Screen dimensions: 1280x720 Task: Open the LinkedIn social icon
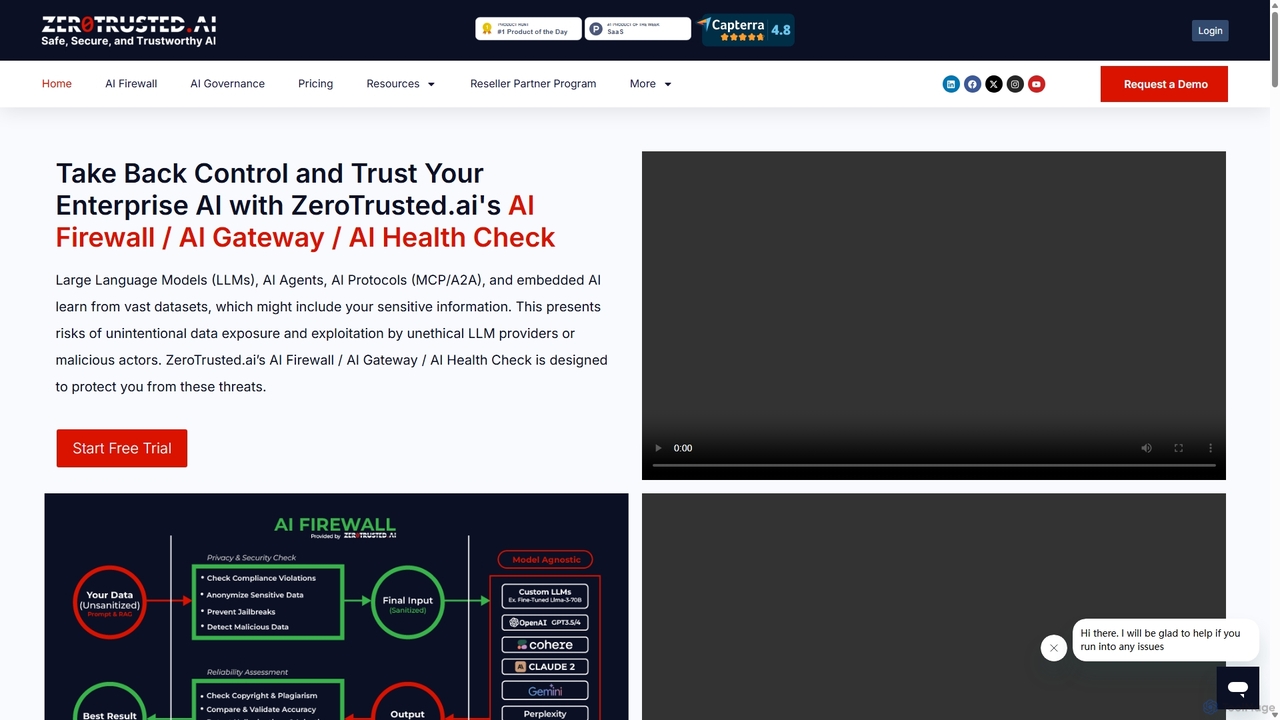[x=951, y=84]
